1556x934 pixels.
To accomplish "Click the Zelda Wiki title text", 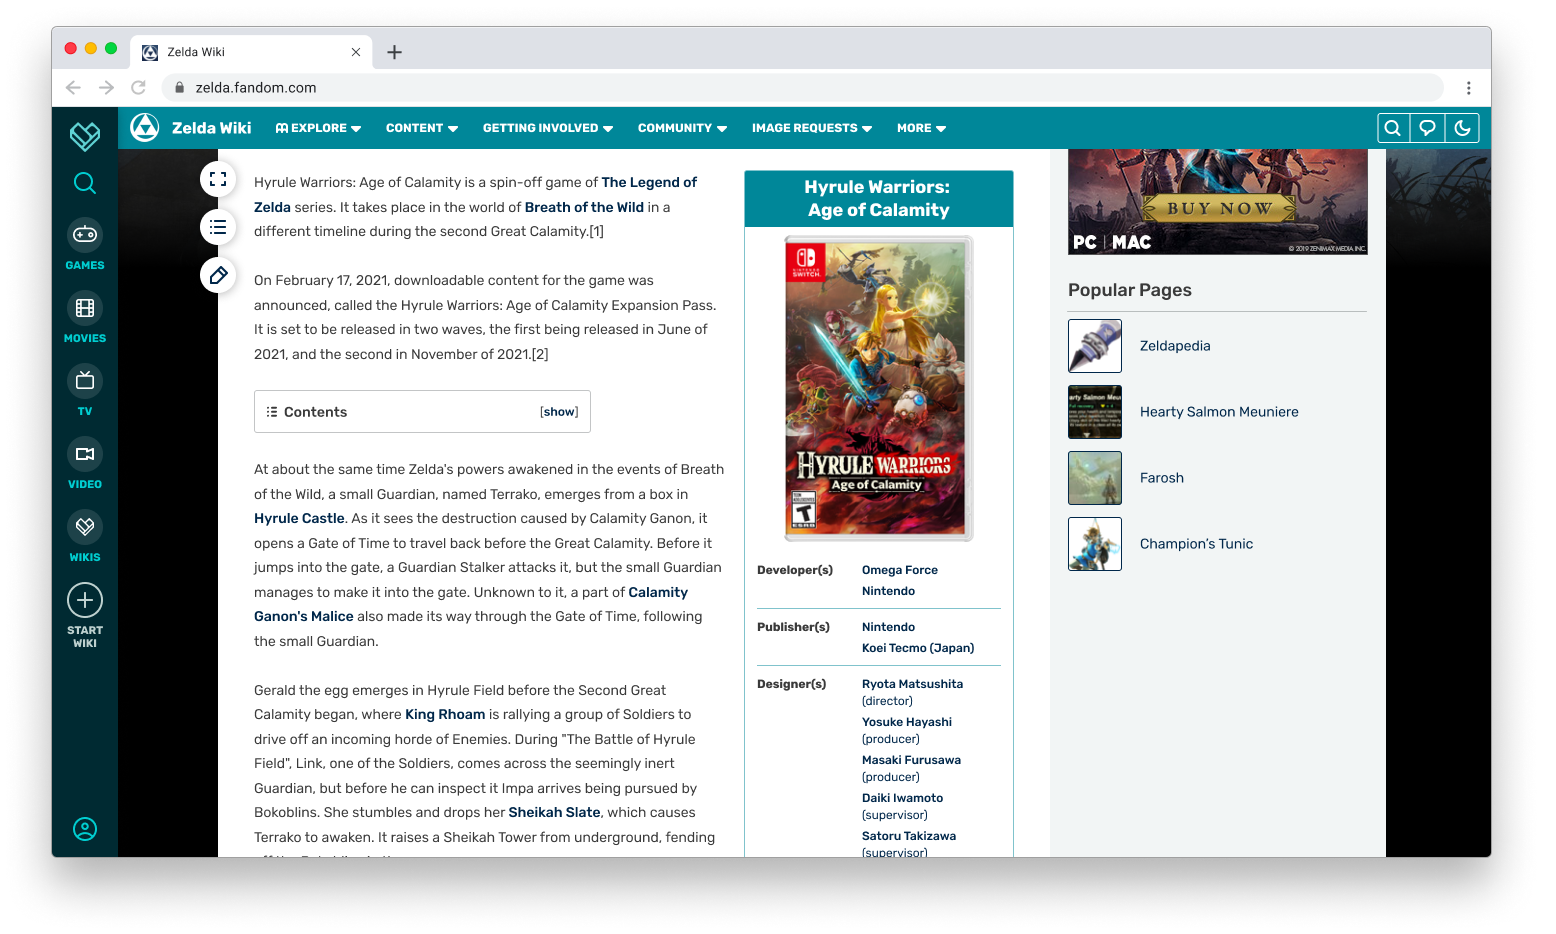I will (x=212, y=128).
